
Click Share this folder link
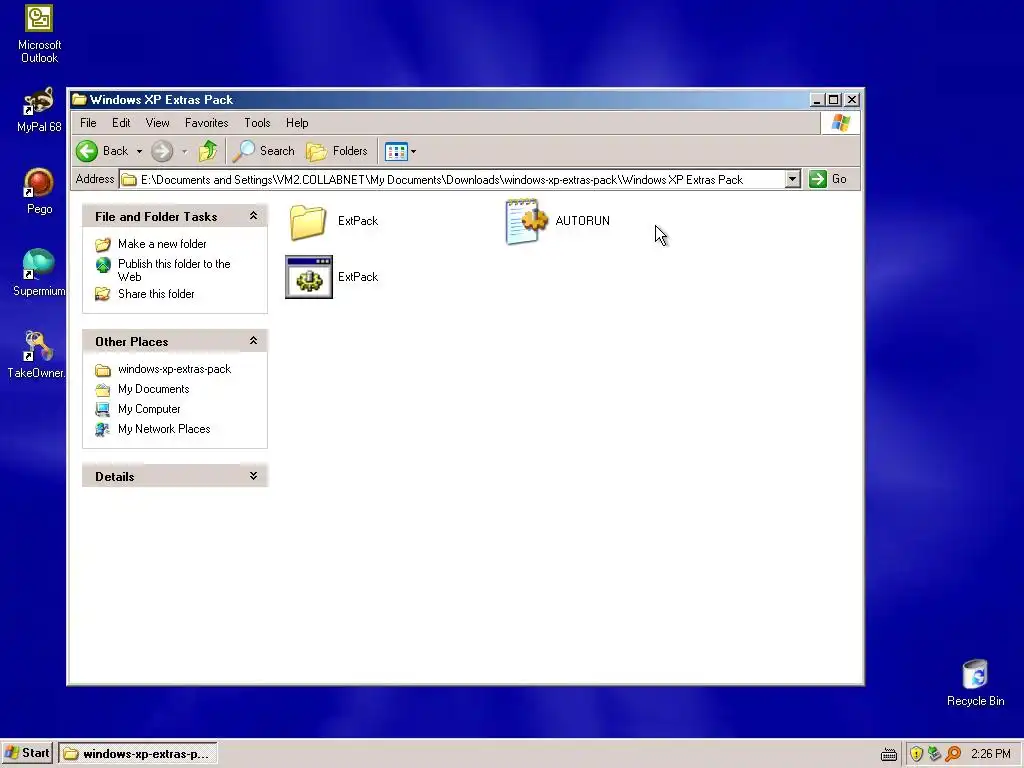(x=156, y=294)
